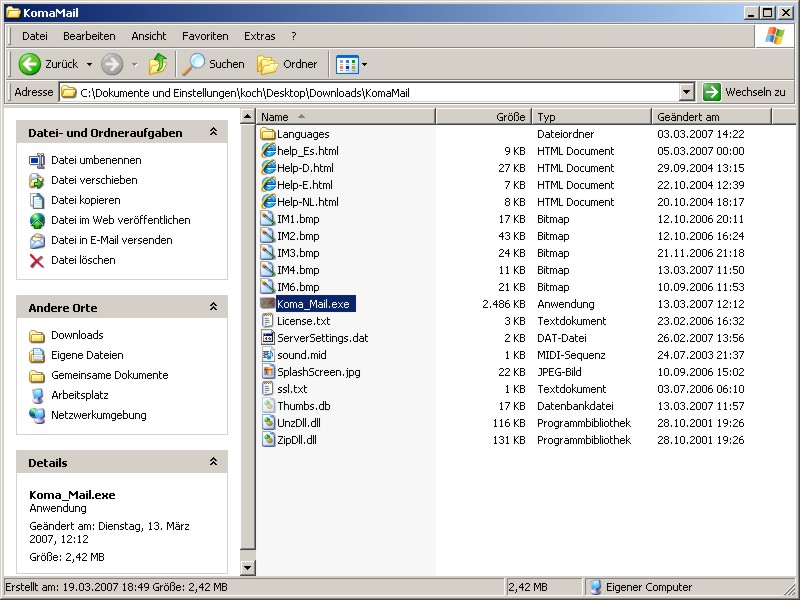Viewport: 800px width, 600px height.
Task: Select the Help-E.html file name
Action: [x=305, y=185]
